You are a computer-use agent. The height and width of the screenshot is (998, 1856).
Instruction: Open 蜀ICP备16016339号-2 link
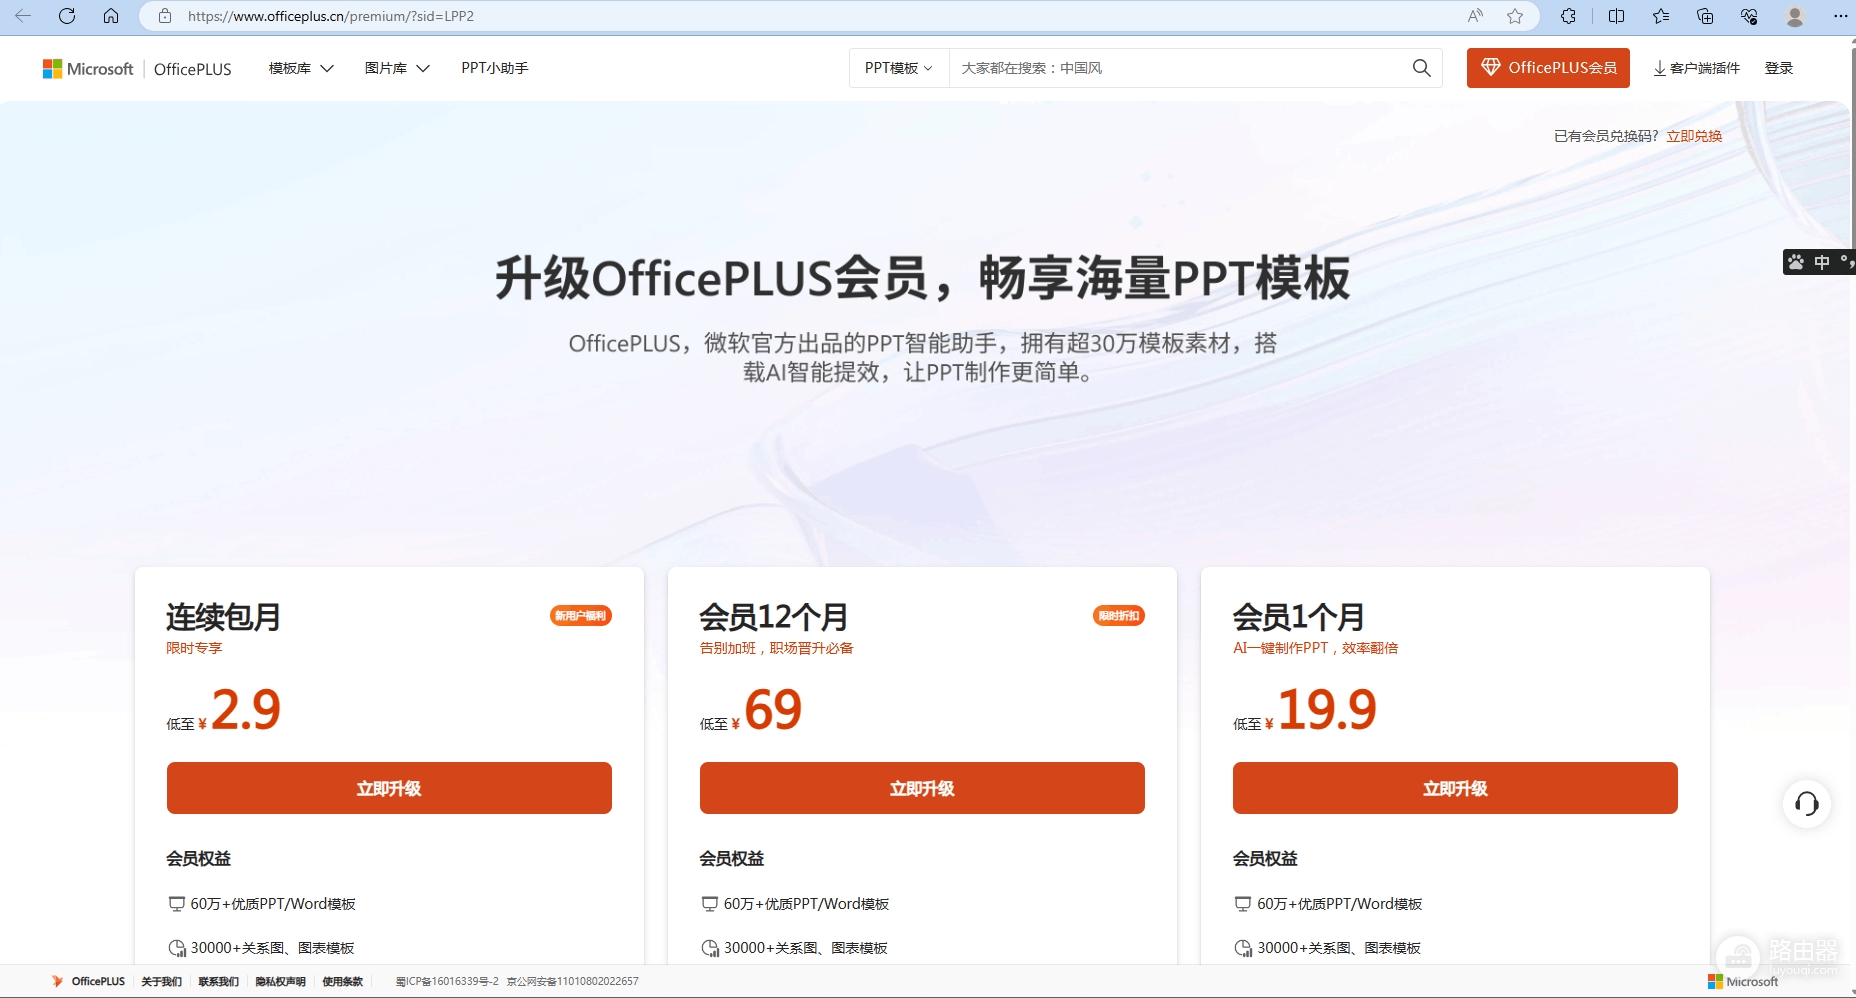447,981
